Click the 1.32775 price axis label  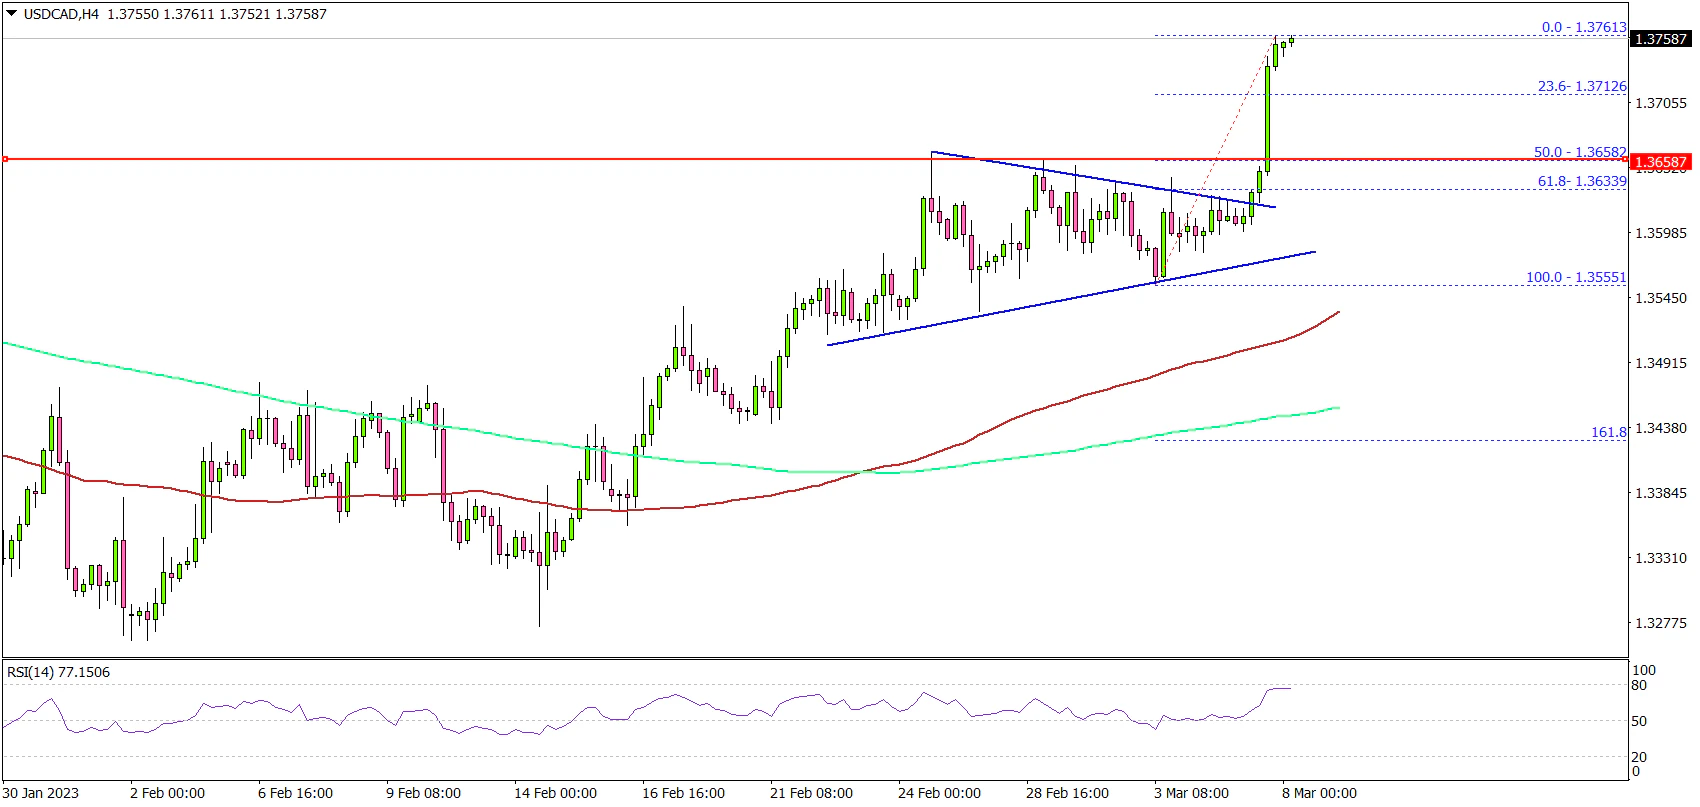pyautogui.click(x=1660, y=623)
